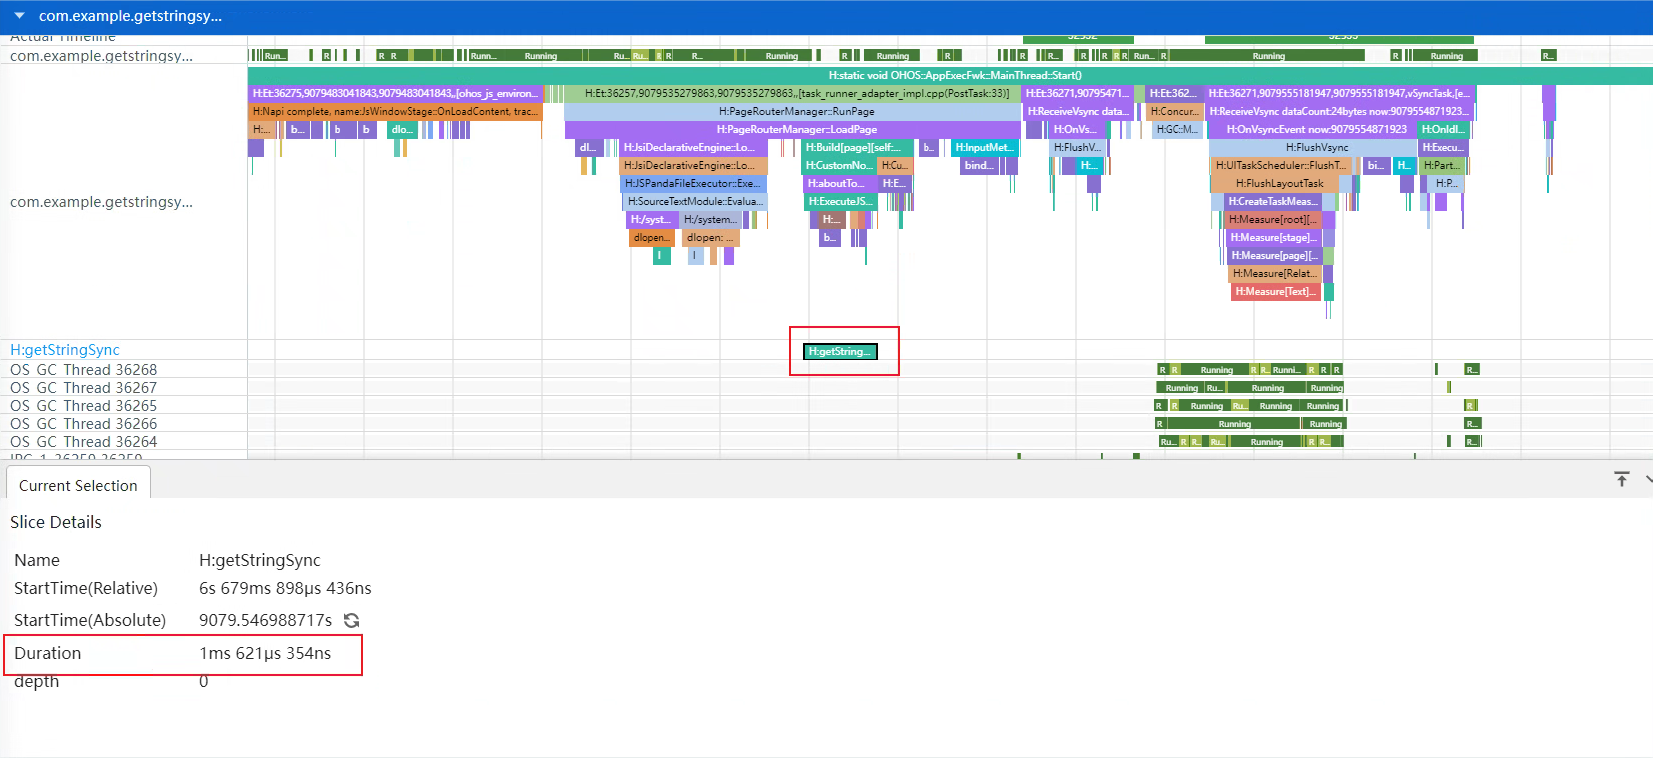Select the H:SourceTextModule::Evaluate slice
This screenshot has width=1653, height=758.
pos(694,202)
